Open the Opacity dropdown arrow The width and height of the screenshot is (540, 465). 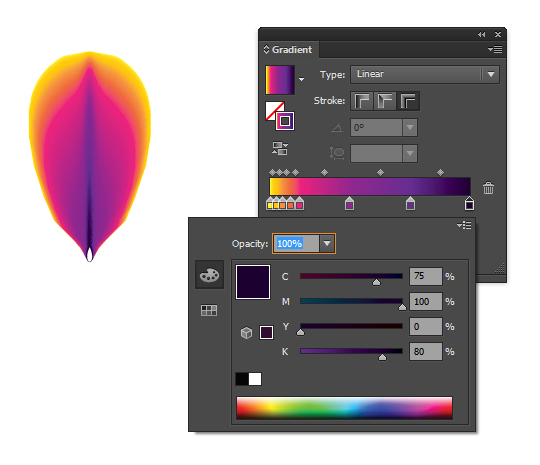click(327, 244)
